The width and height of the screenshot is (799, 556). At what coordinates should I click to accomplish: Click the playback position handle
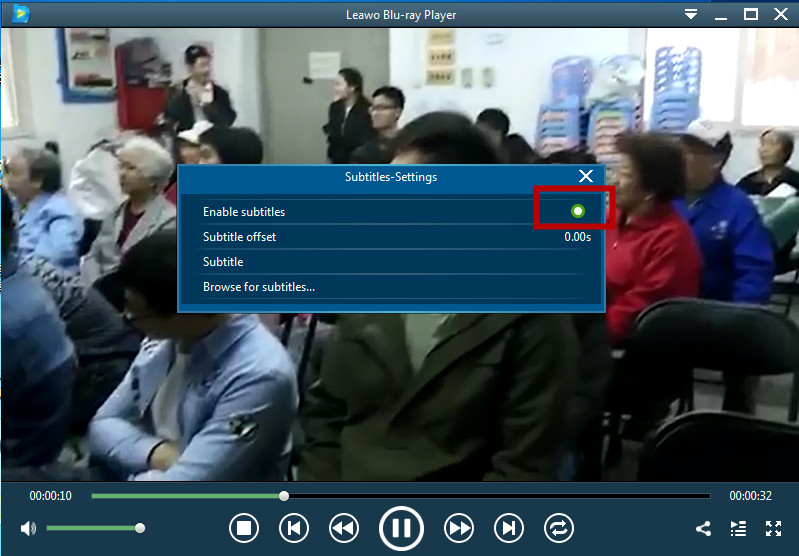coord(284,496)
